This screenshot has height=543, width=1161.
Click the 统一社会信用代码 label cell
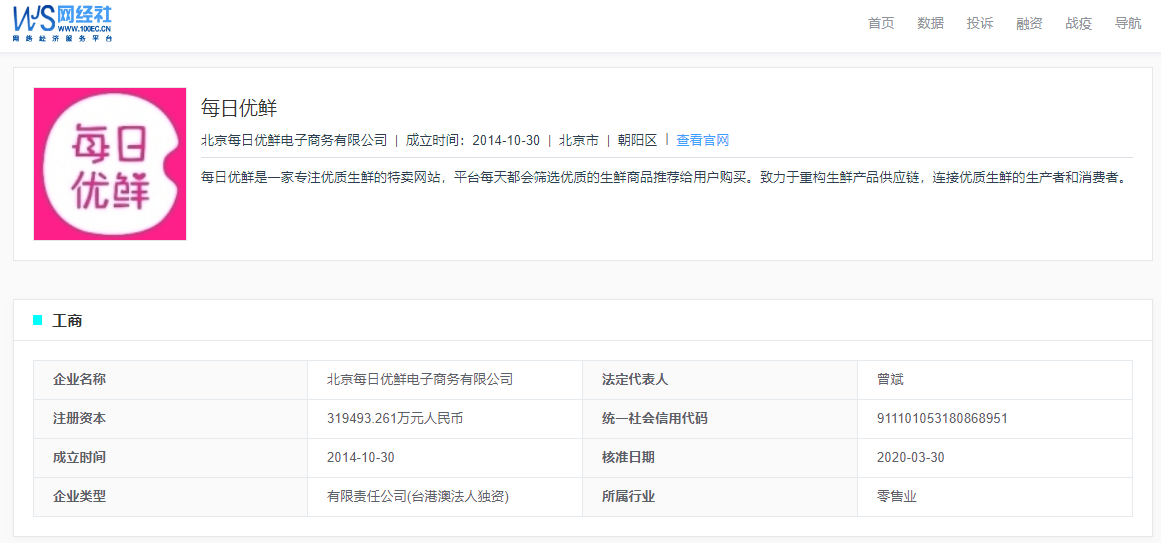(720, 419)
